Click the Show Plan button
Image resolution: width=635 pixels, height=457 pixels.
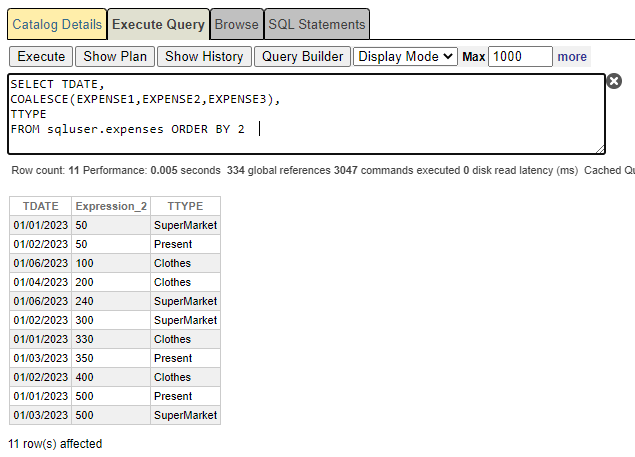(x=114, y=57)
